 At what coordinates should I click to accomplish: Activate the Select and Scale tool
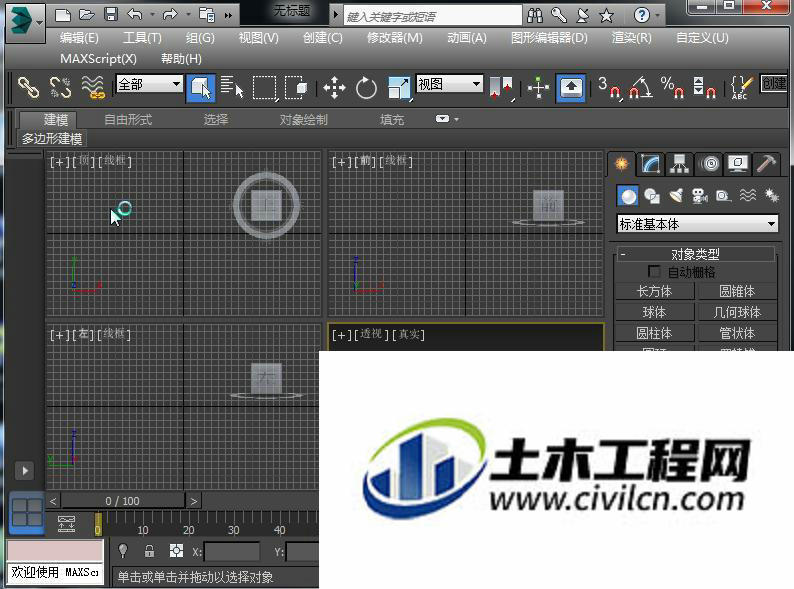tap(399, 88)
